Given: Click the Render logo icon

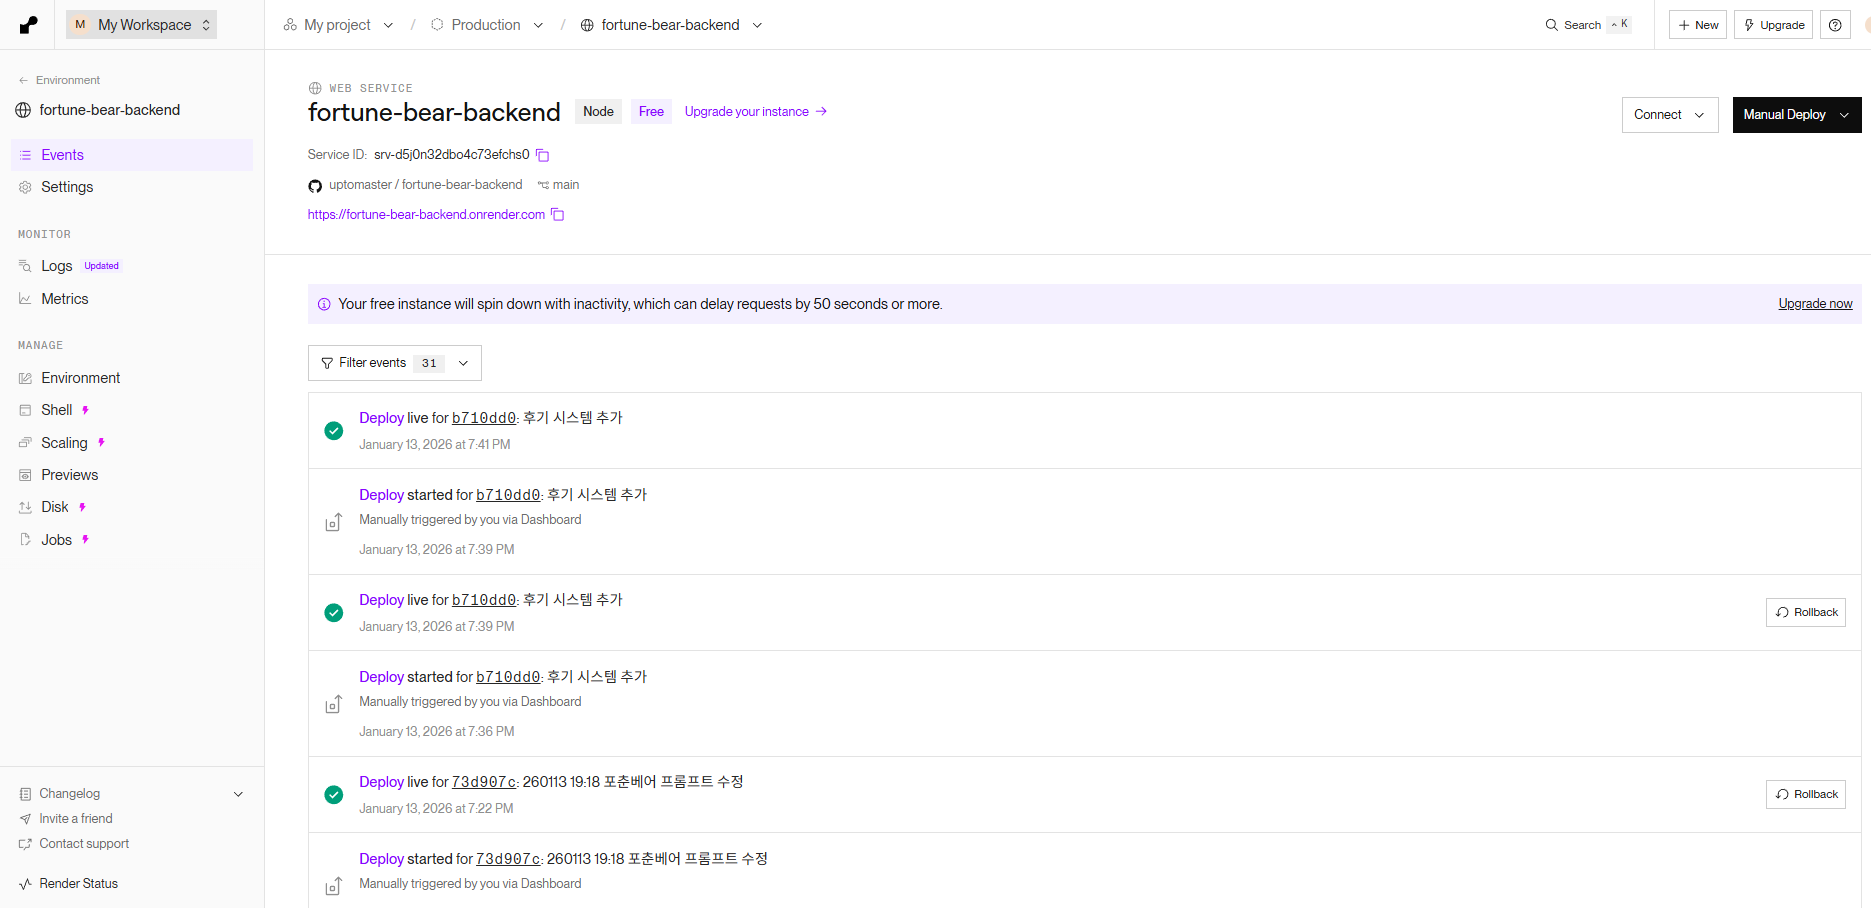Looking at the screenshot, I should (29, 25).
